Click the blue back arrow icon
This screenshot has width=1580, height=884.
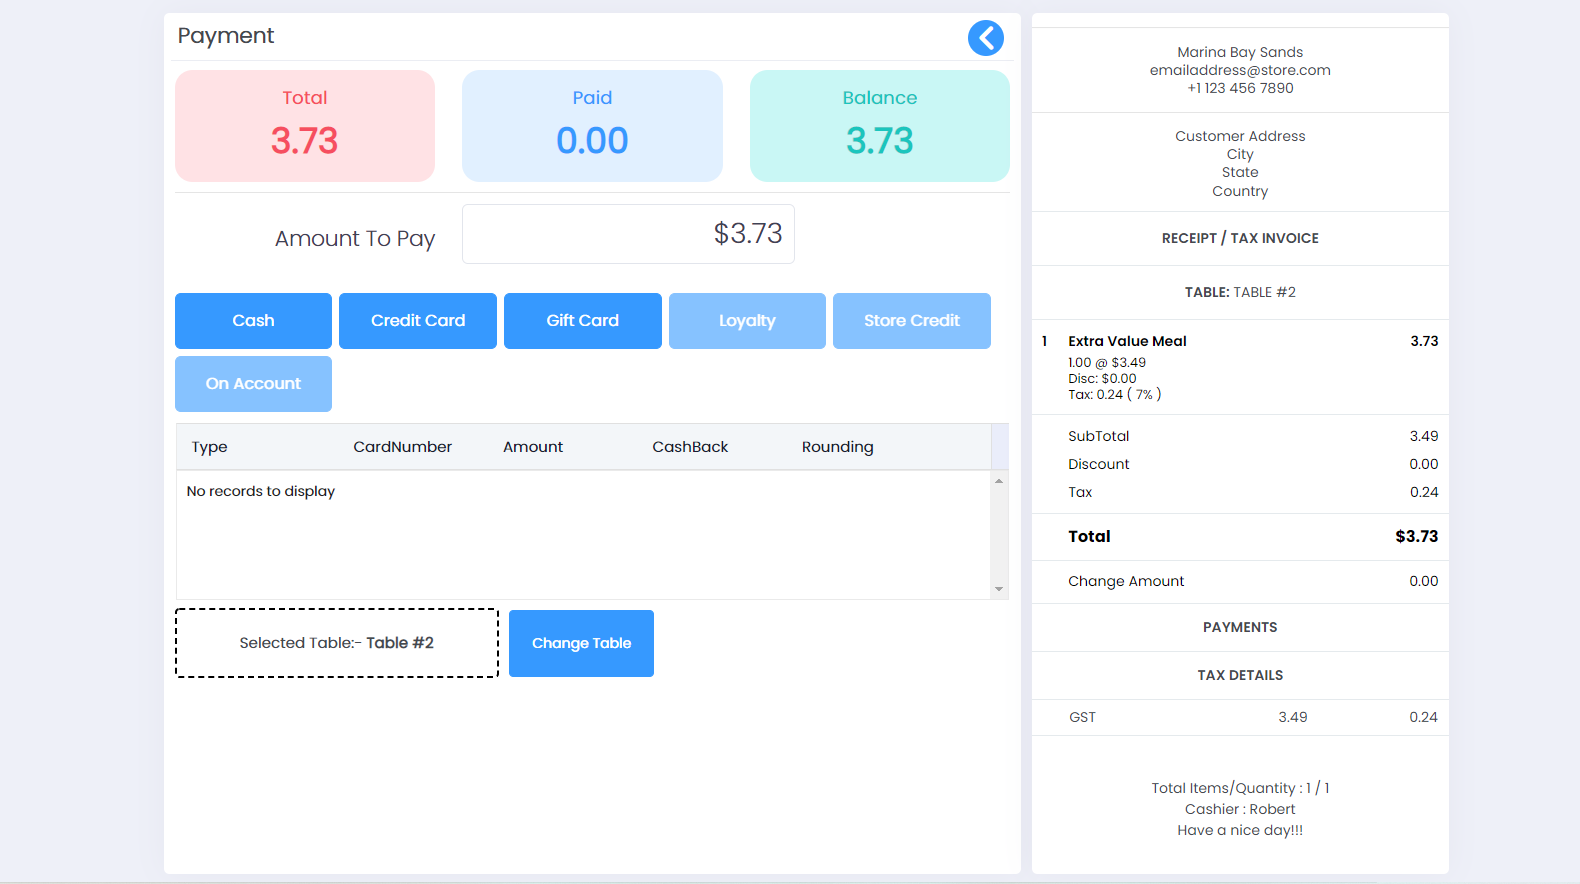985,38
